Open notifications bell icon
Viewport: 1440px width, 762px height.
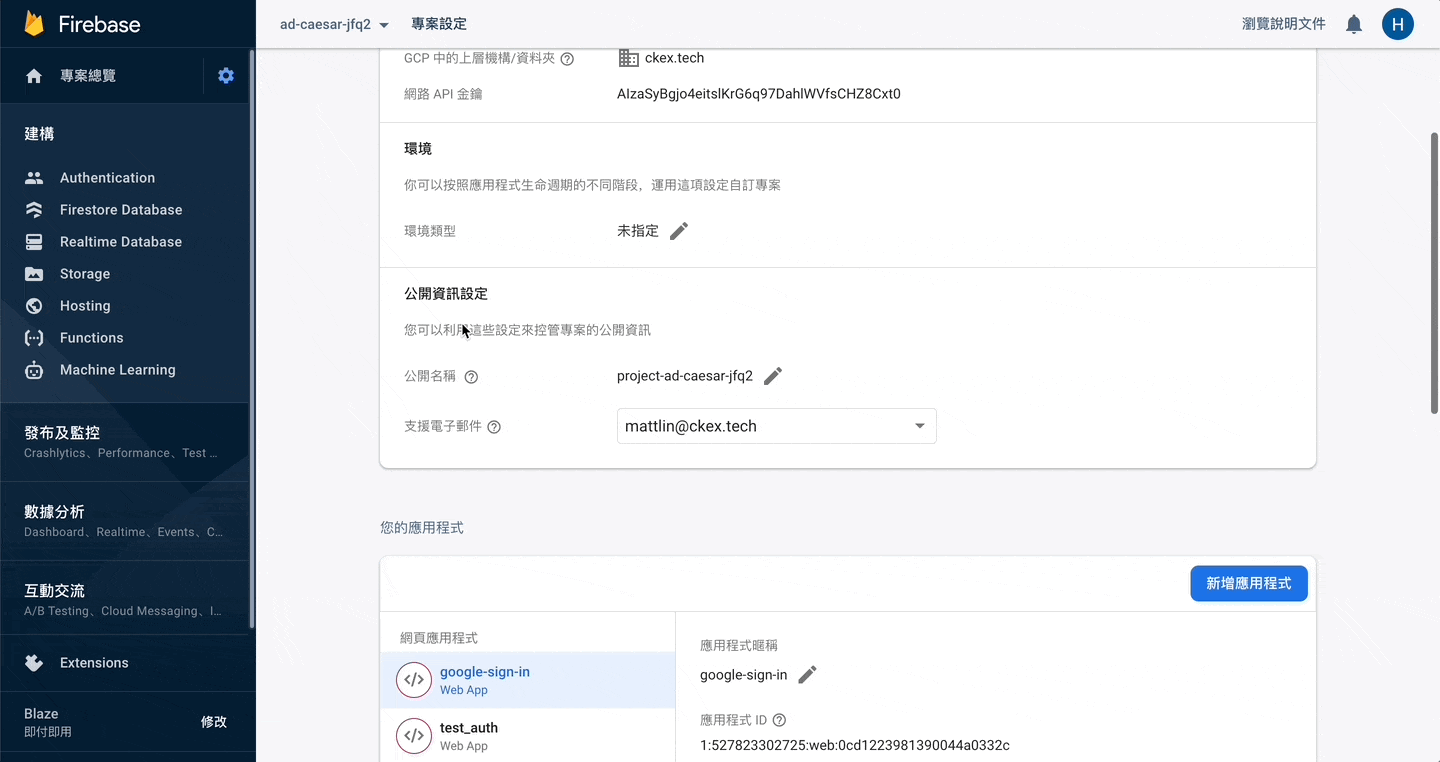click(x=1354, y=24)
